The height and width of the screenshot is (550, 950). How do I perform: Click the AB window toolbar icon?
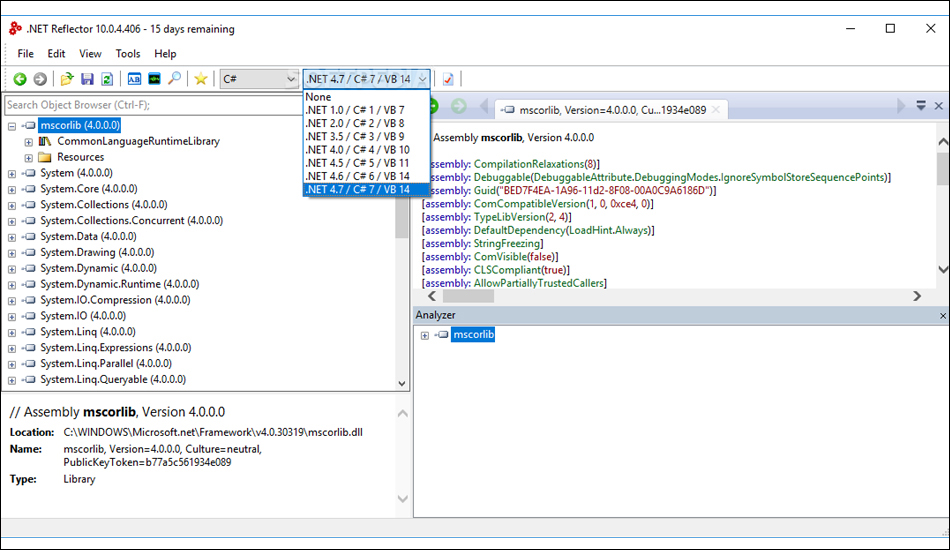pos(134,79)
